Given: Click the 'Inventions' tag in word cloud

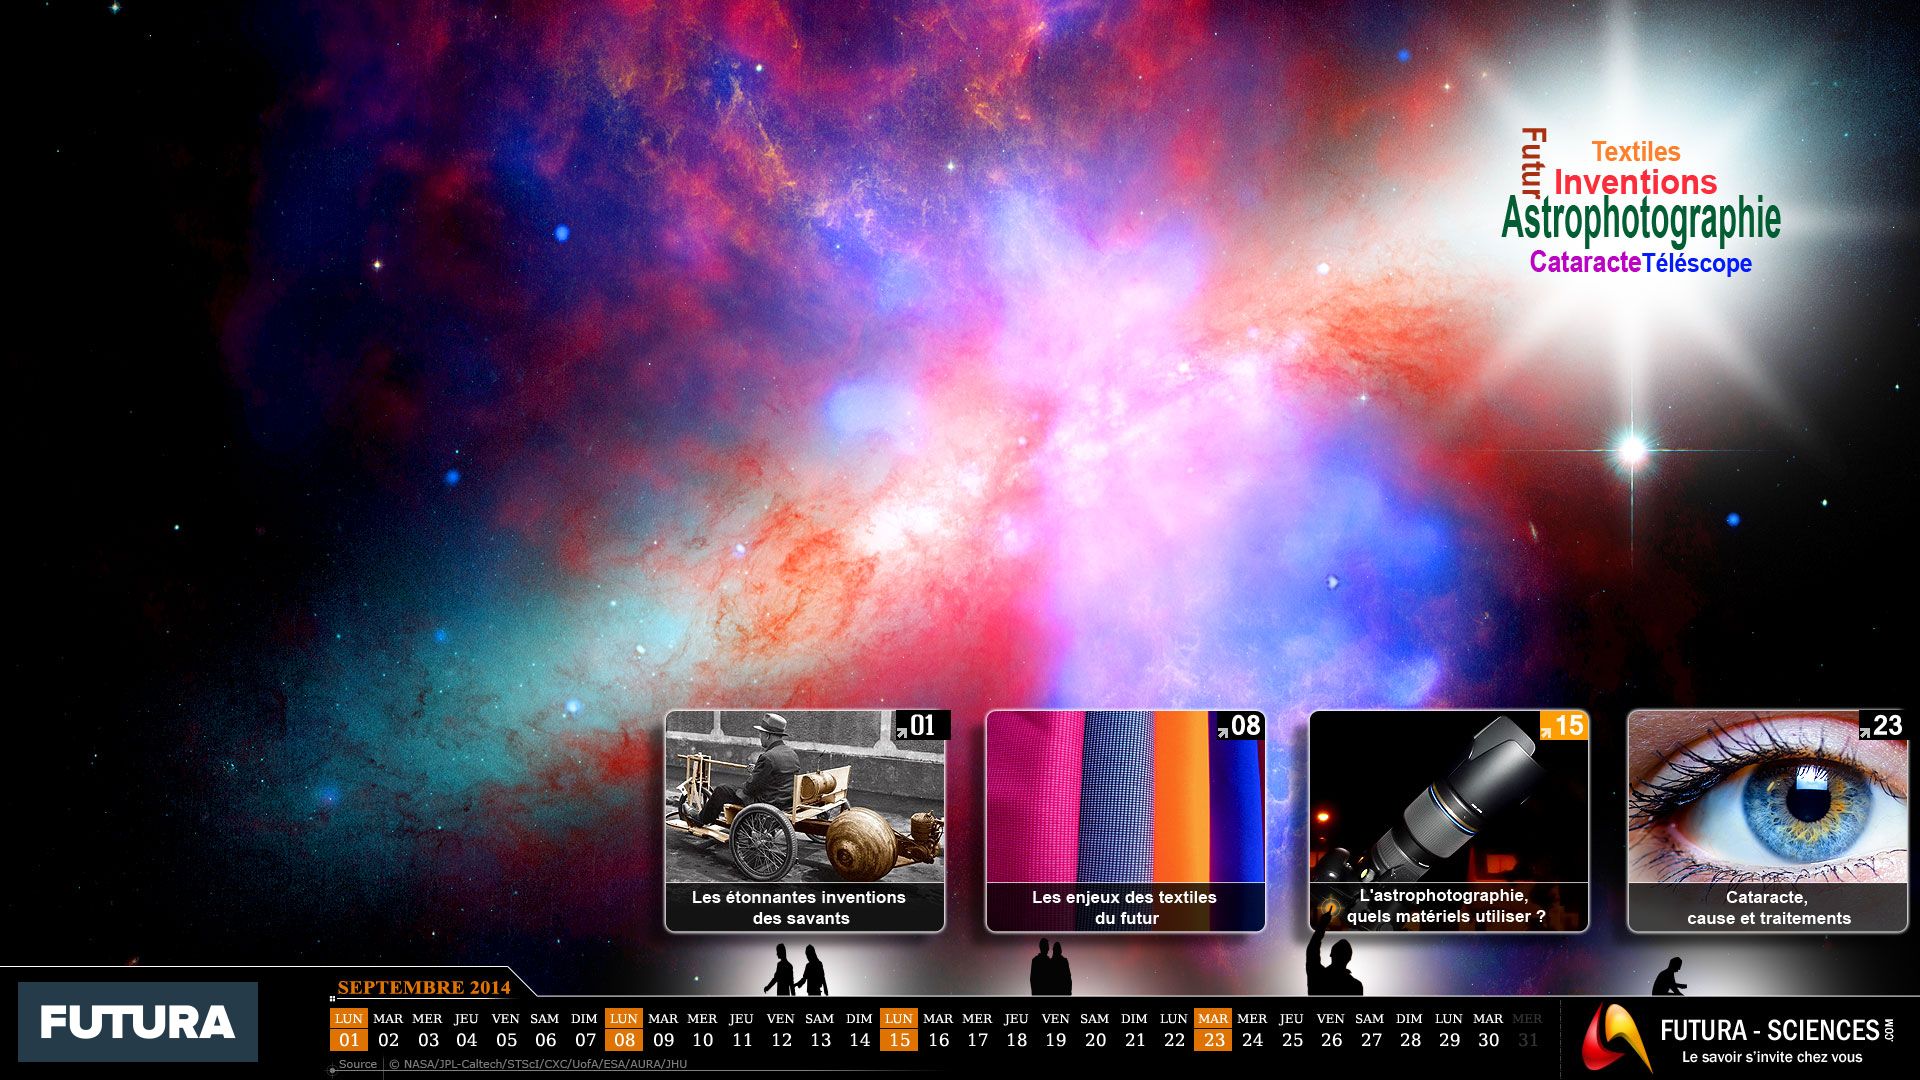Looking at the screenshot, I should [x=1635, y=182].
